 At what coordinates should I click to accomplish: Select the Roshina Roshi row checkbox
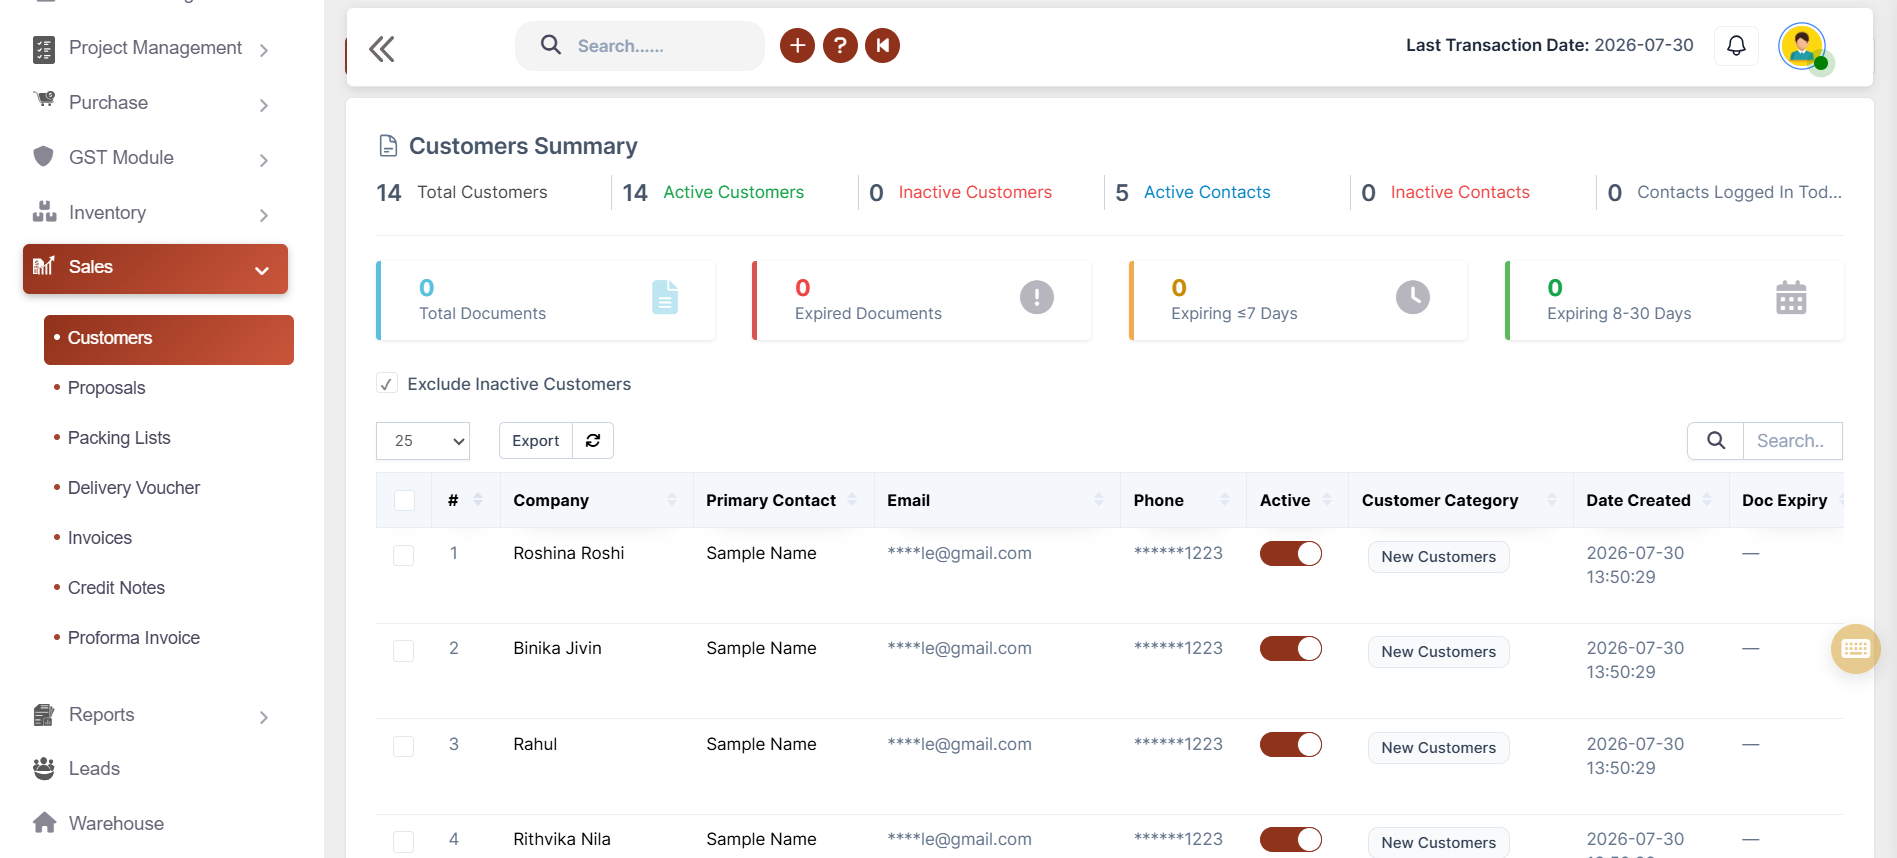click(404, 555)
